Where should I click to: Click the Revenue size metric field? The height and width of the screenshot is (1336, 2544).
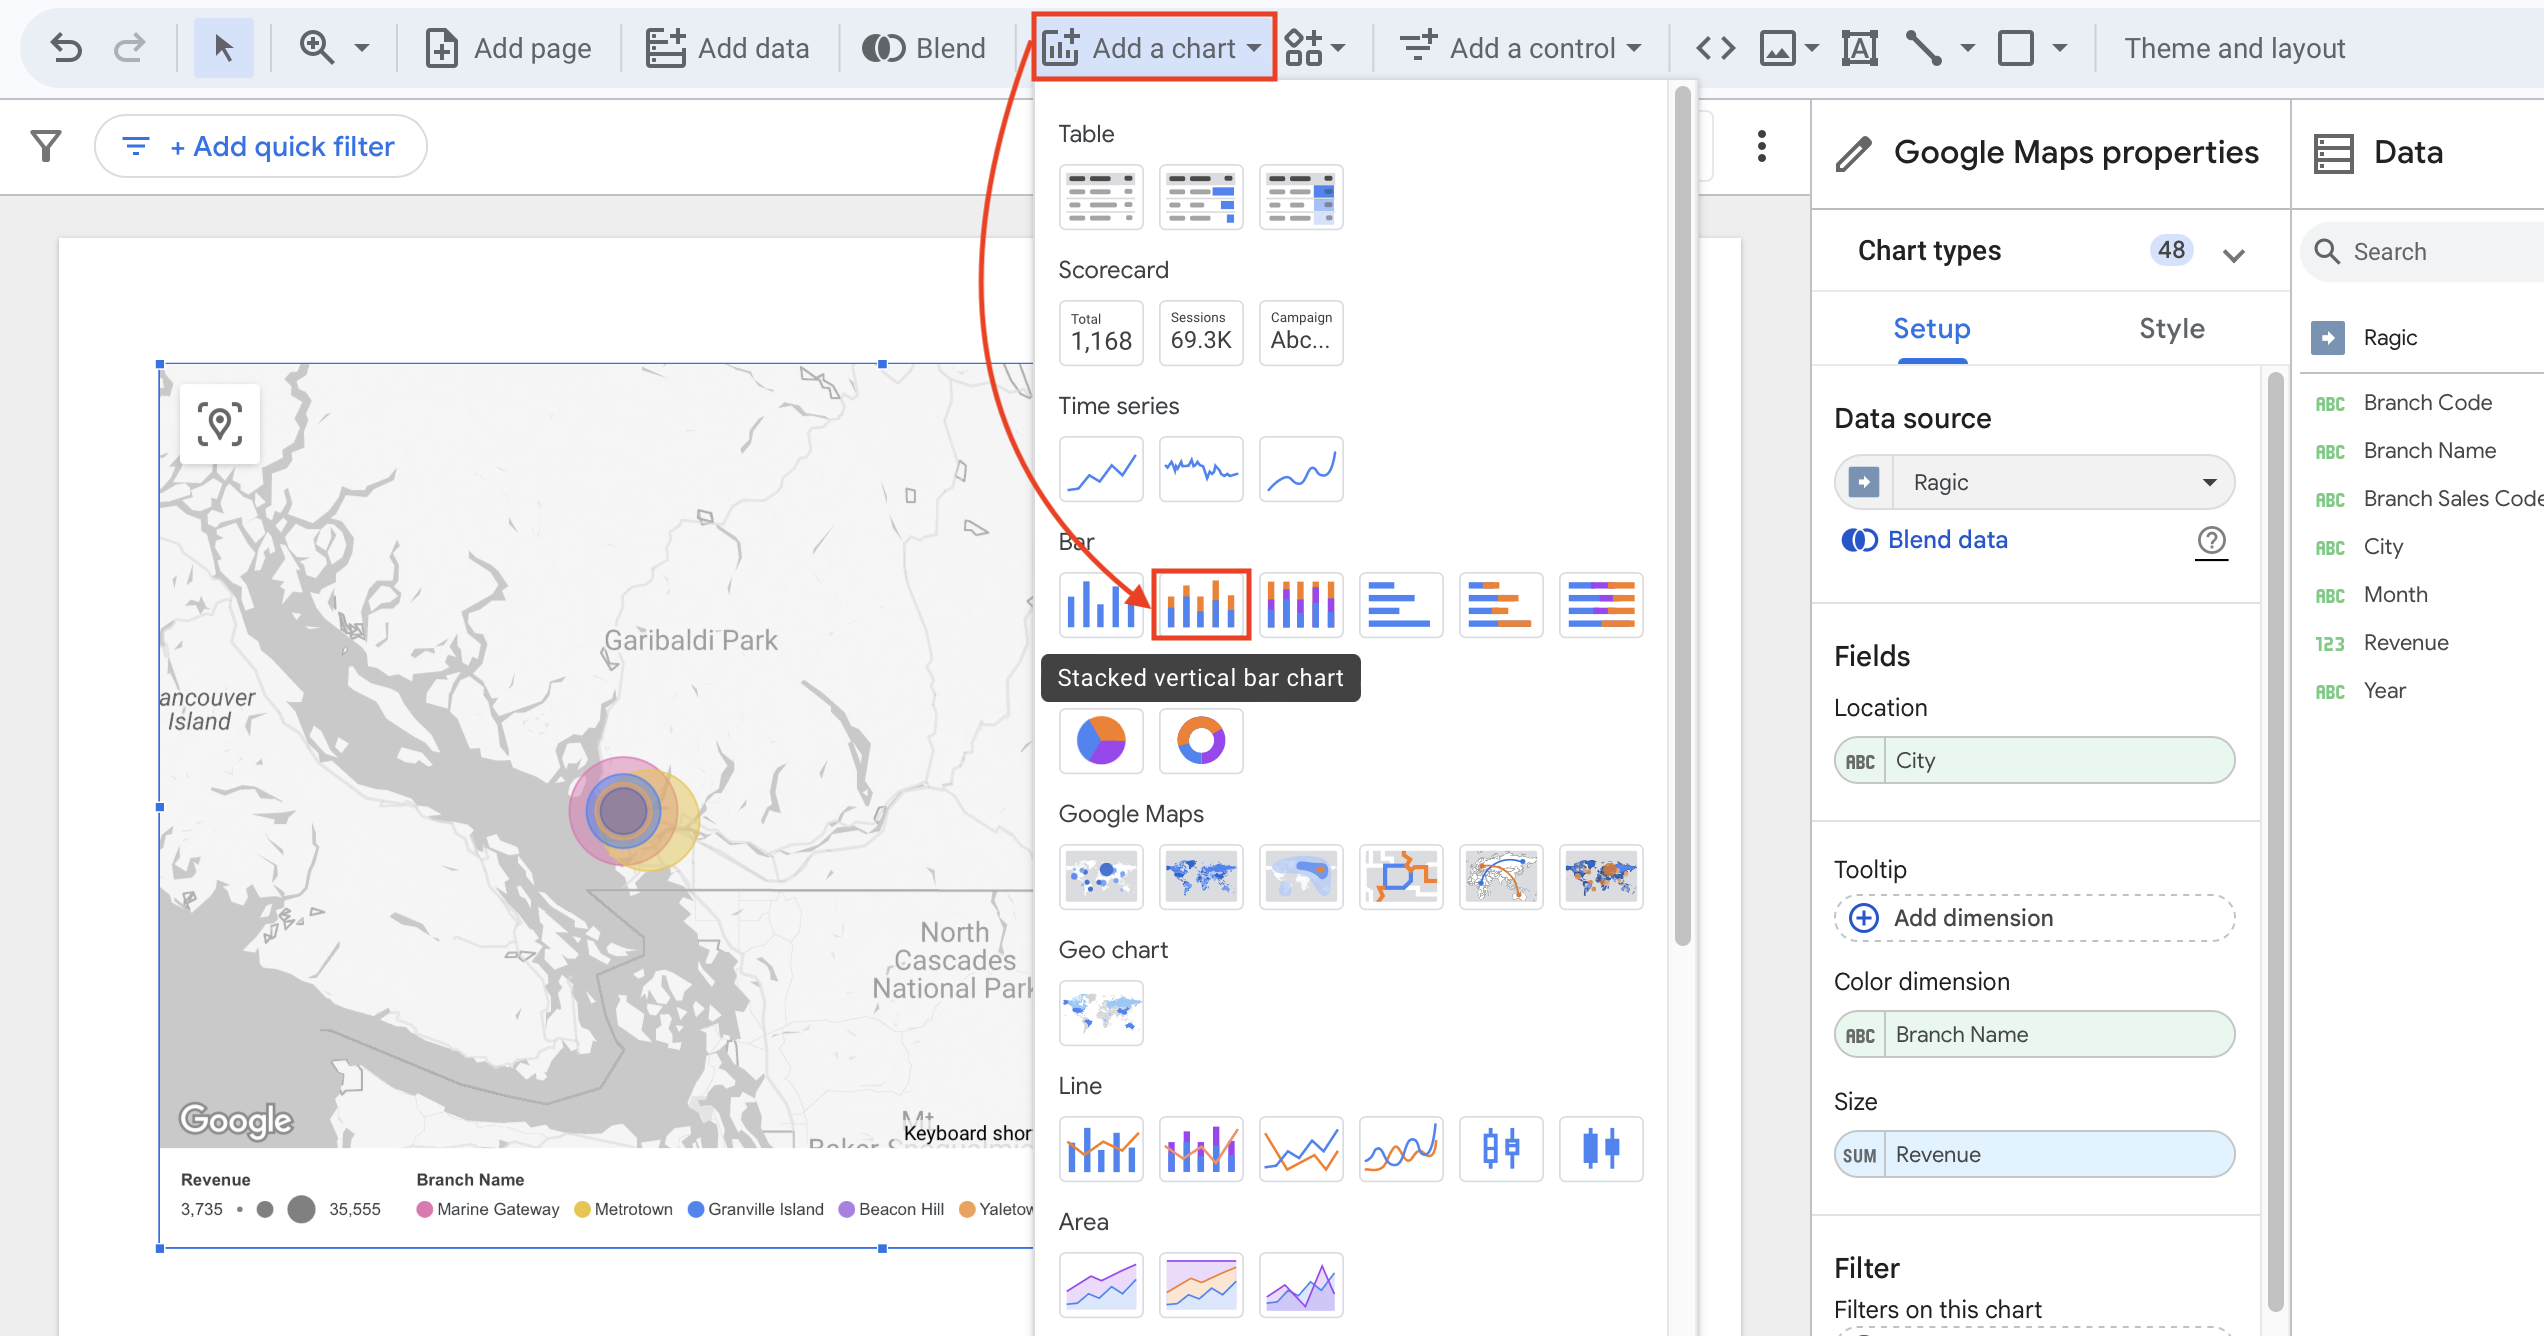pos(2034,1155)
